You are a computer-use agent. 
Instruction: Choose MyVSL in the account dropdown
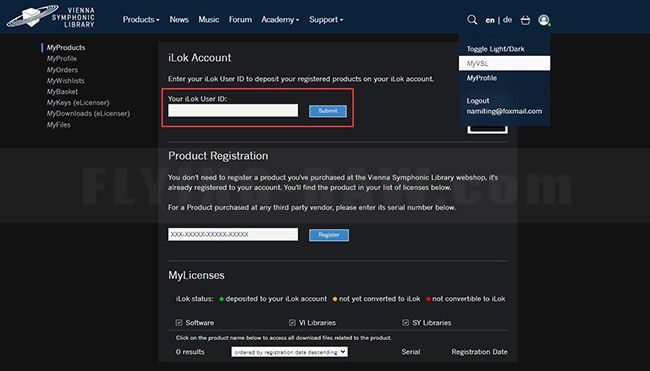click(504, 63)
